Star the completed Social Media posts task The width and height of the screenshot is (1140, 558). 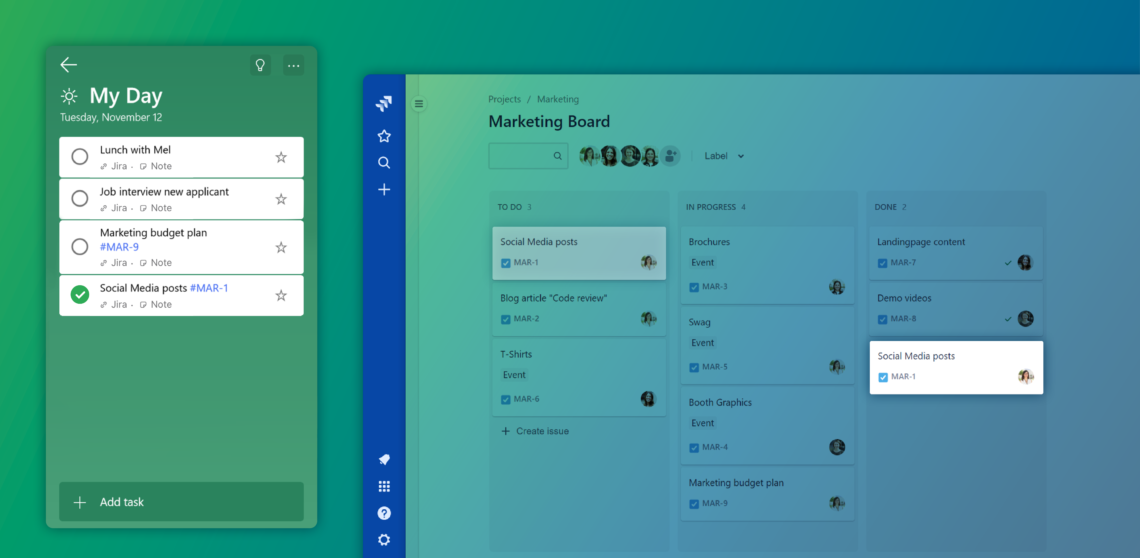tap(281, 295)
